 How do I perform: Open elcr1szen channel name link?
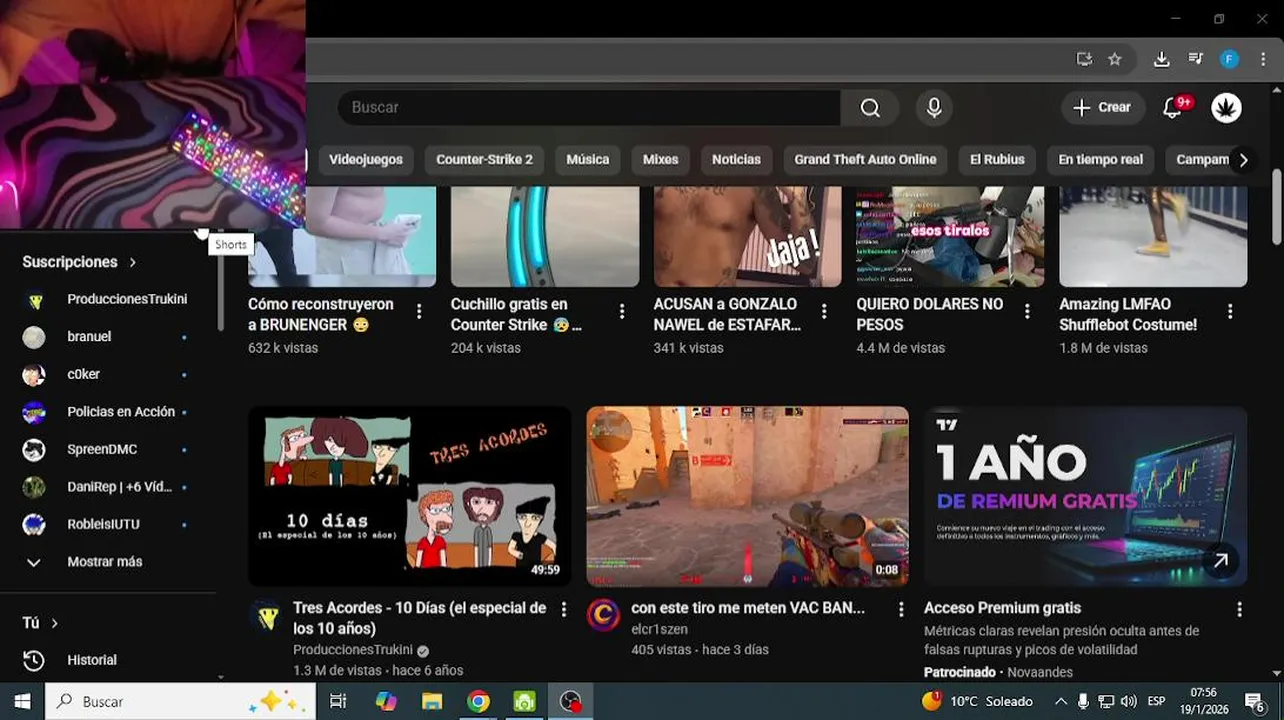click(x=659, y=629)
